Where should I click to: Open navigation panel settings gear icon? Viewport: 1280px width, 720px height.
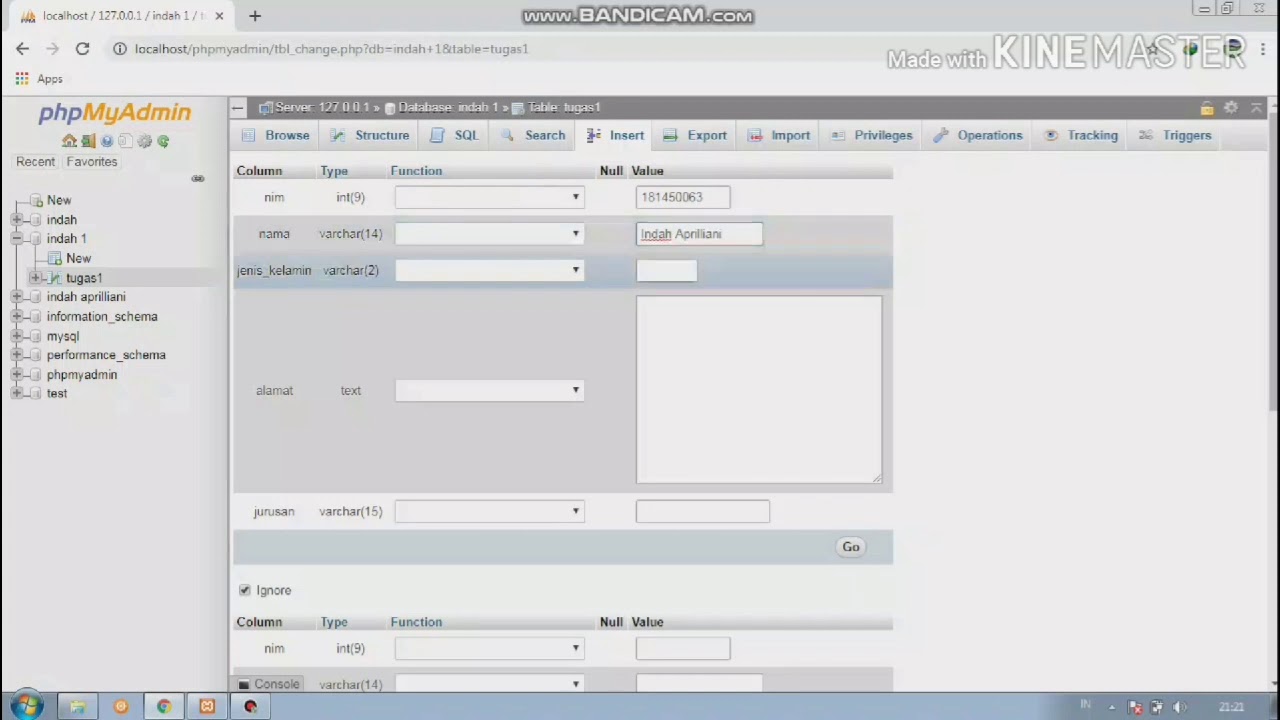[x=145, y=141]
